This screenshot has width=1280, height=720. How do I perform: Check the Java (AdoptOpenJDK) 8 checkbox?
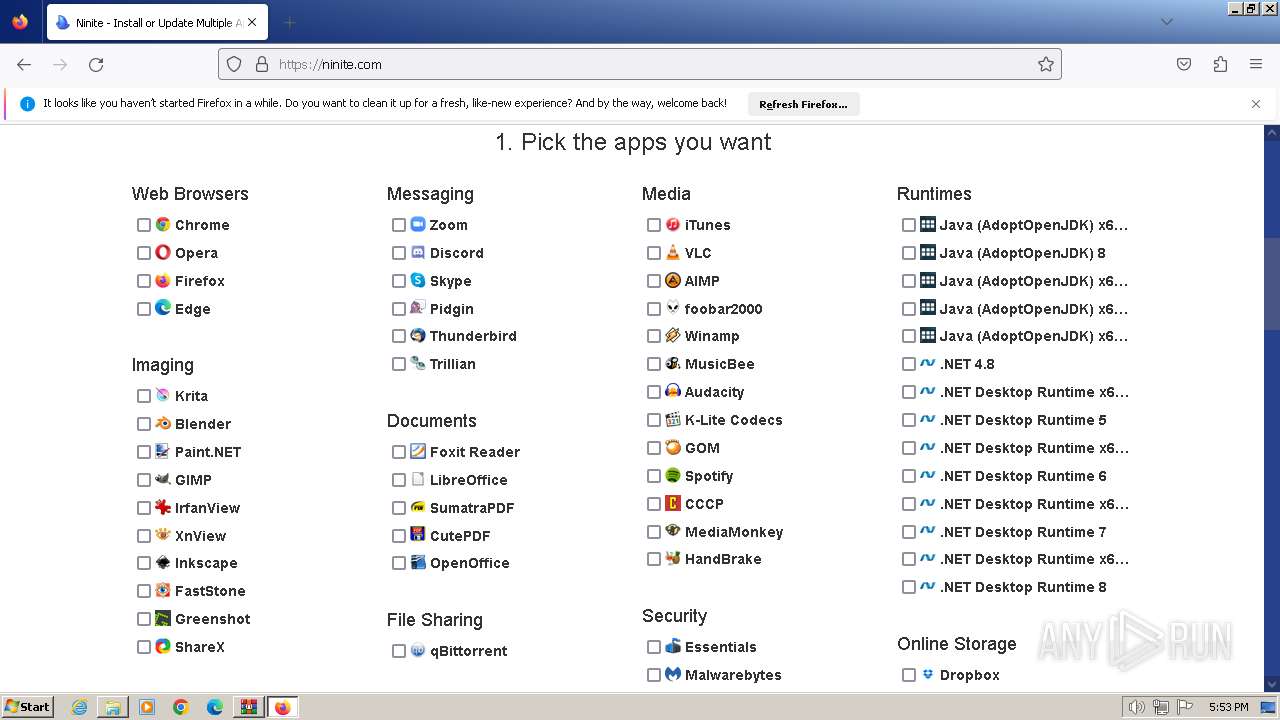(909, 253)
